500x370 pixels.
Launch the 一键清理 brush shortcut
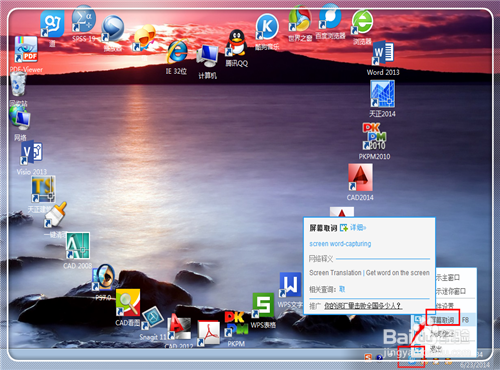pyautogui.click(x=55, y=215)
